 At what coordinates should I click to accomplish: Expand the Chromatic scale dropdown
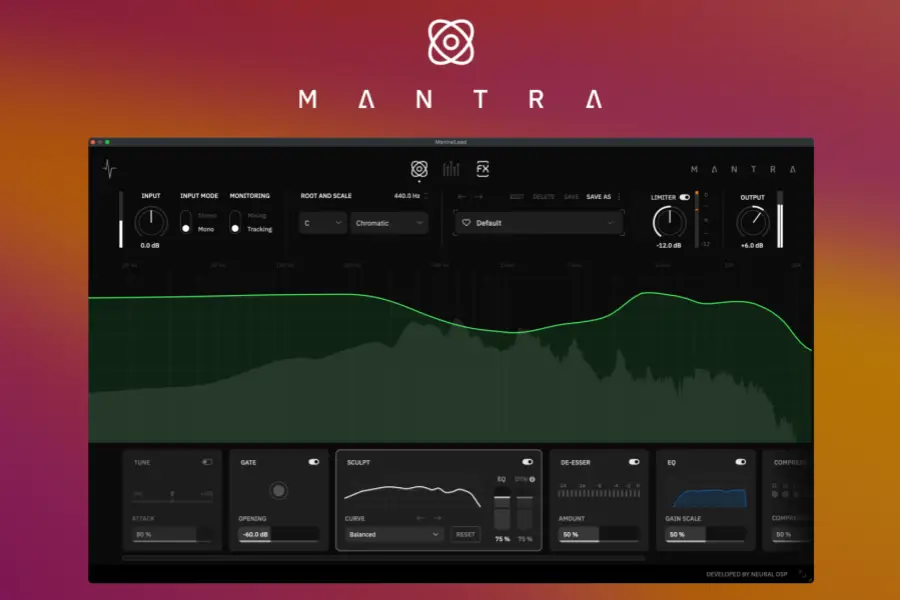click(x=388, y=223)
